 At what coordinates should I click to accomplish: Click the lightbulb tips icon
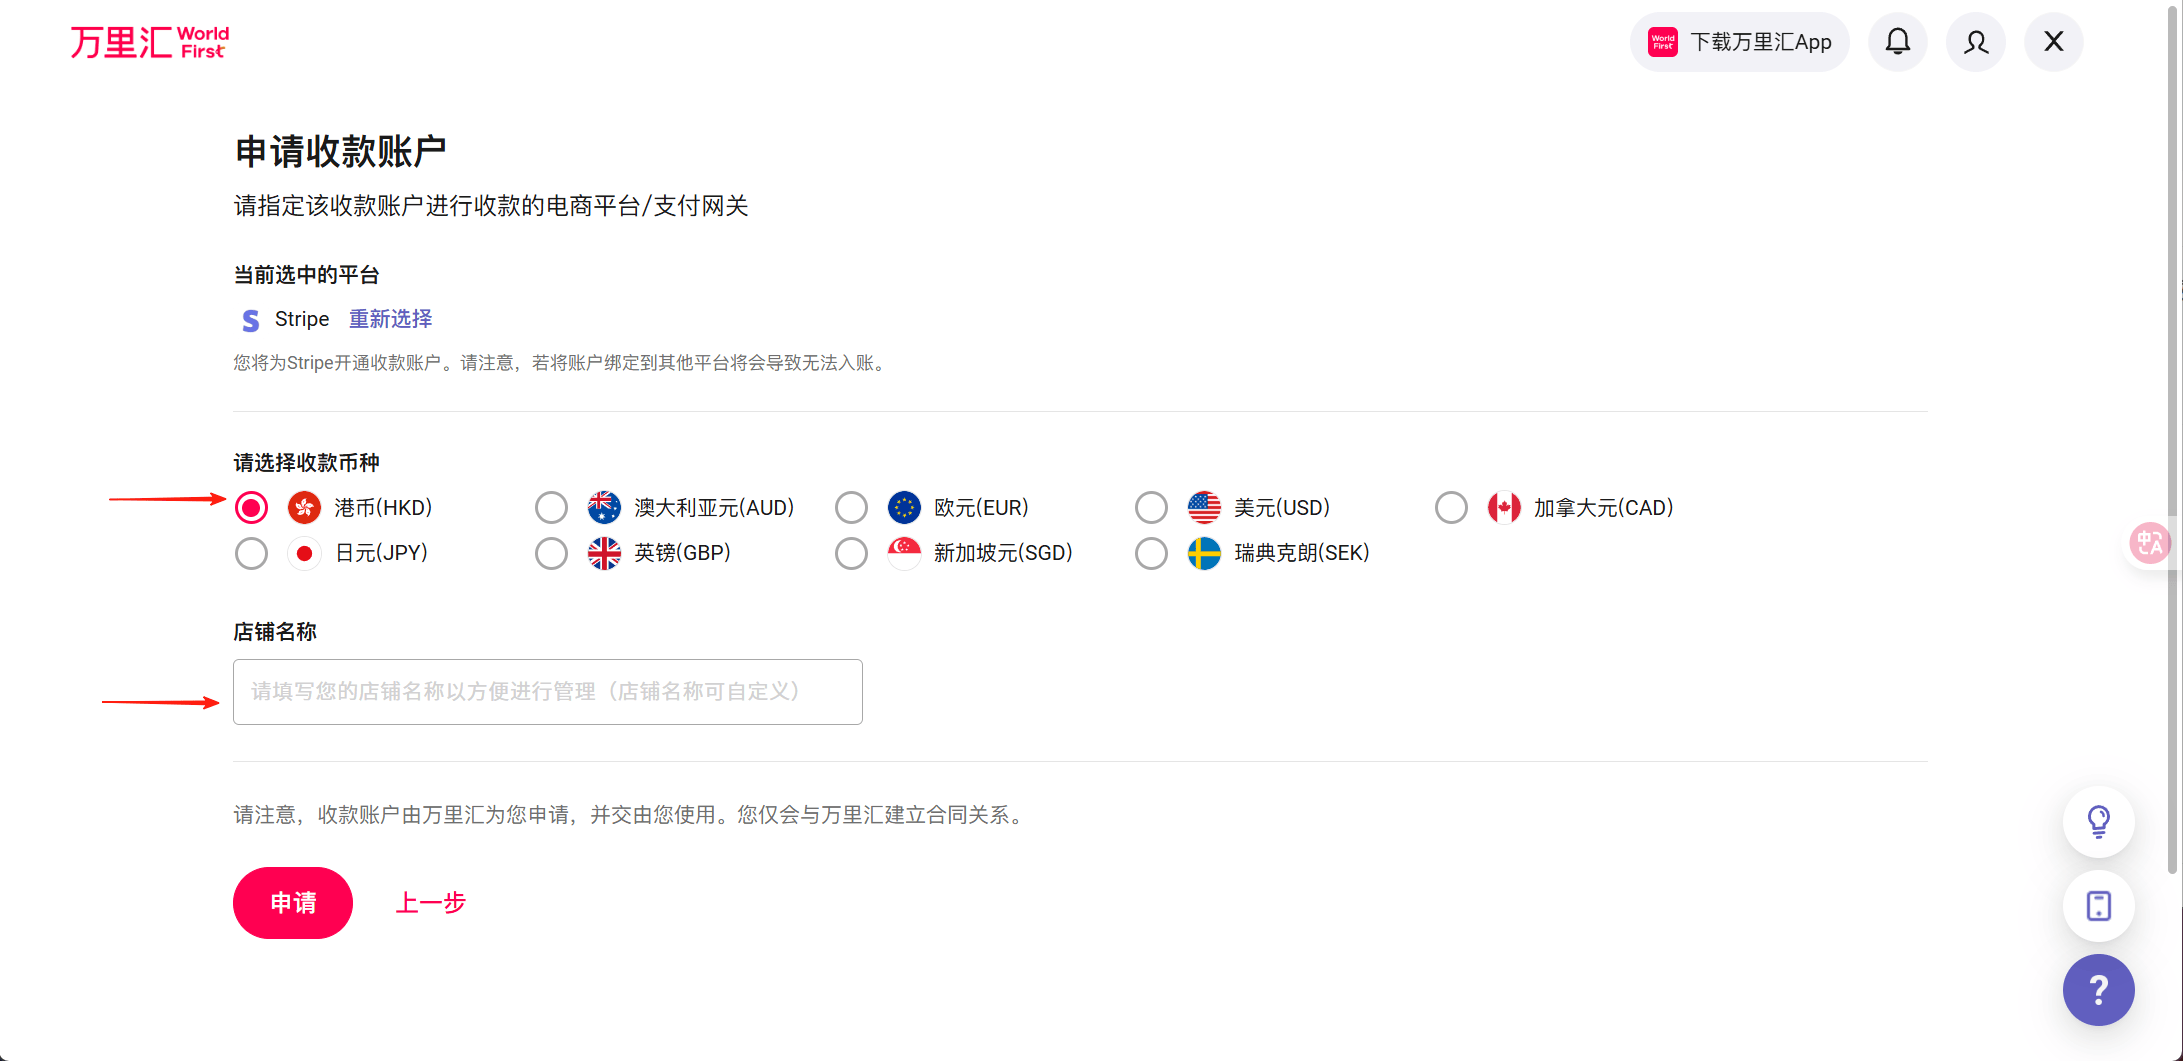(2098, 822)
